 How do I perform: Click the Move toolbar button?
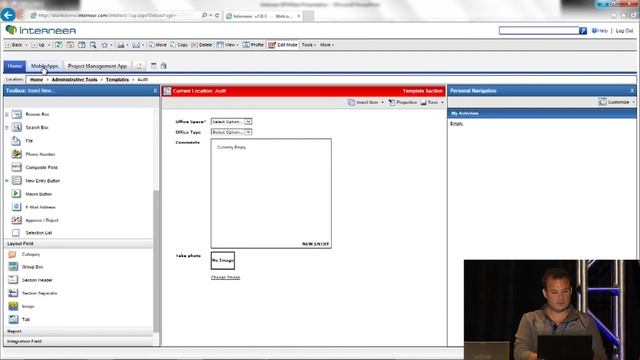pos(158,45)
